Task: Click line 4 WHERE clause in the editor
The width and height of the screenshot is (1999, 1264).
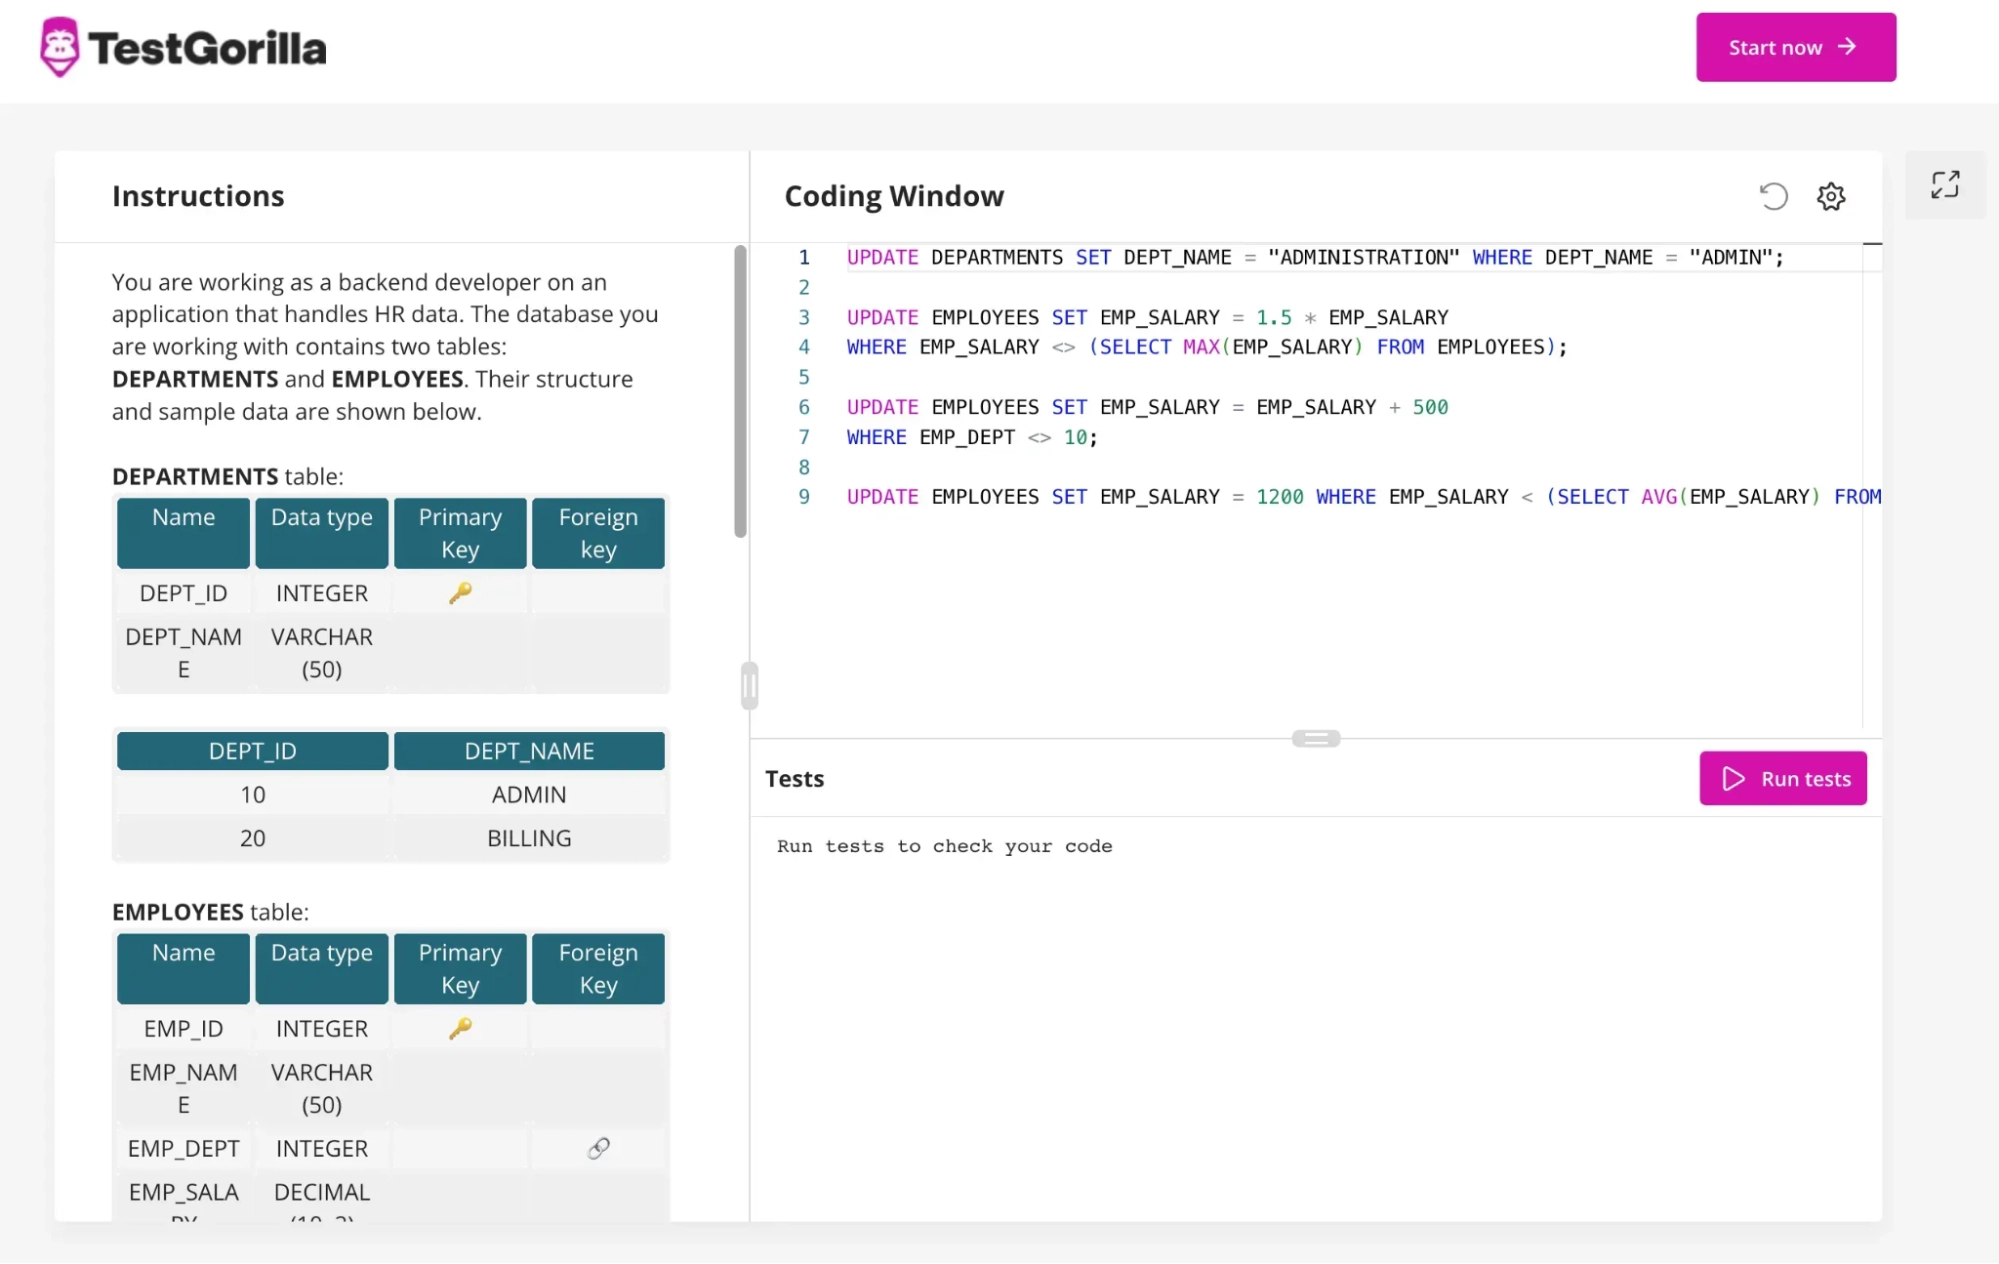Action: [x=1207, y=347]
